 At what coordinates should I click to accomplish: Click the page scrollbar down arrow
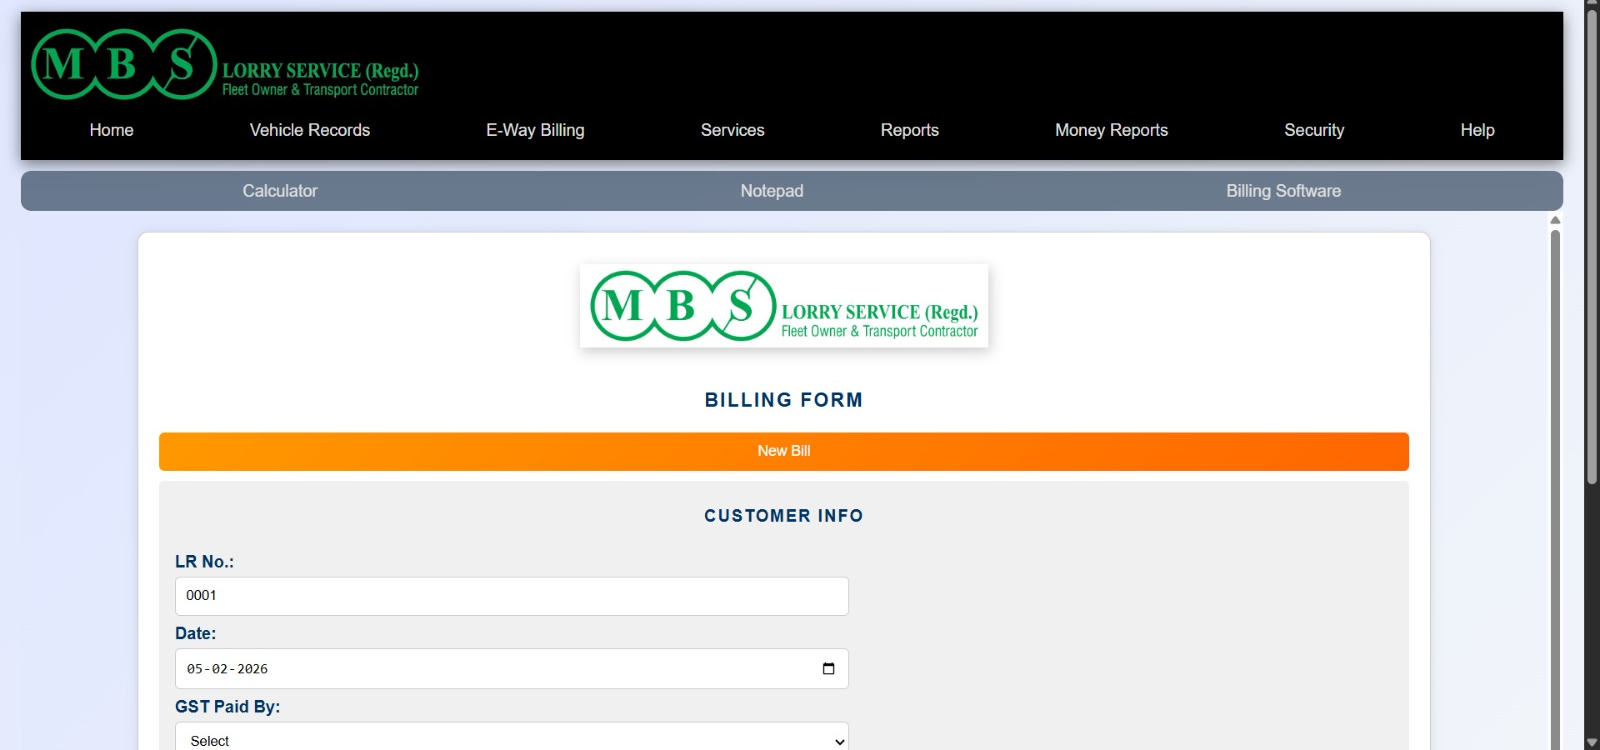click(1592, 742)
